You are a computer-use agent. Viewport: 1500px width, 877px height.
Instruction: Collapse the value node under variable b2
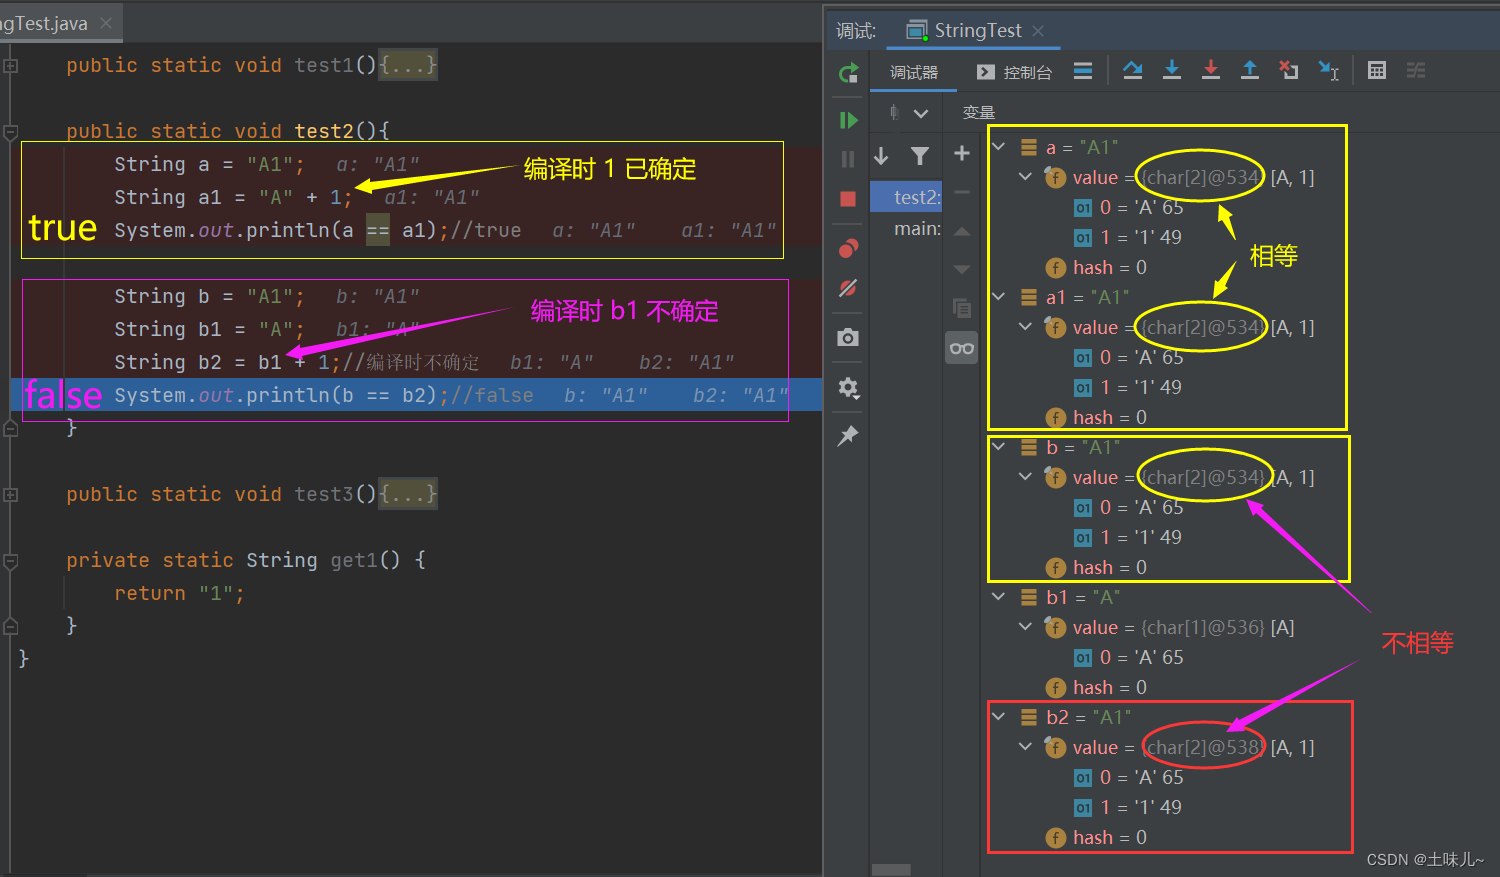point(1025,747)
